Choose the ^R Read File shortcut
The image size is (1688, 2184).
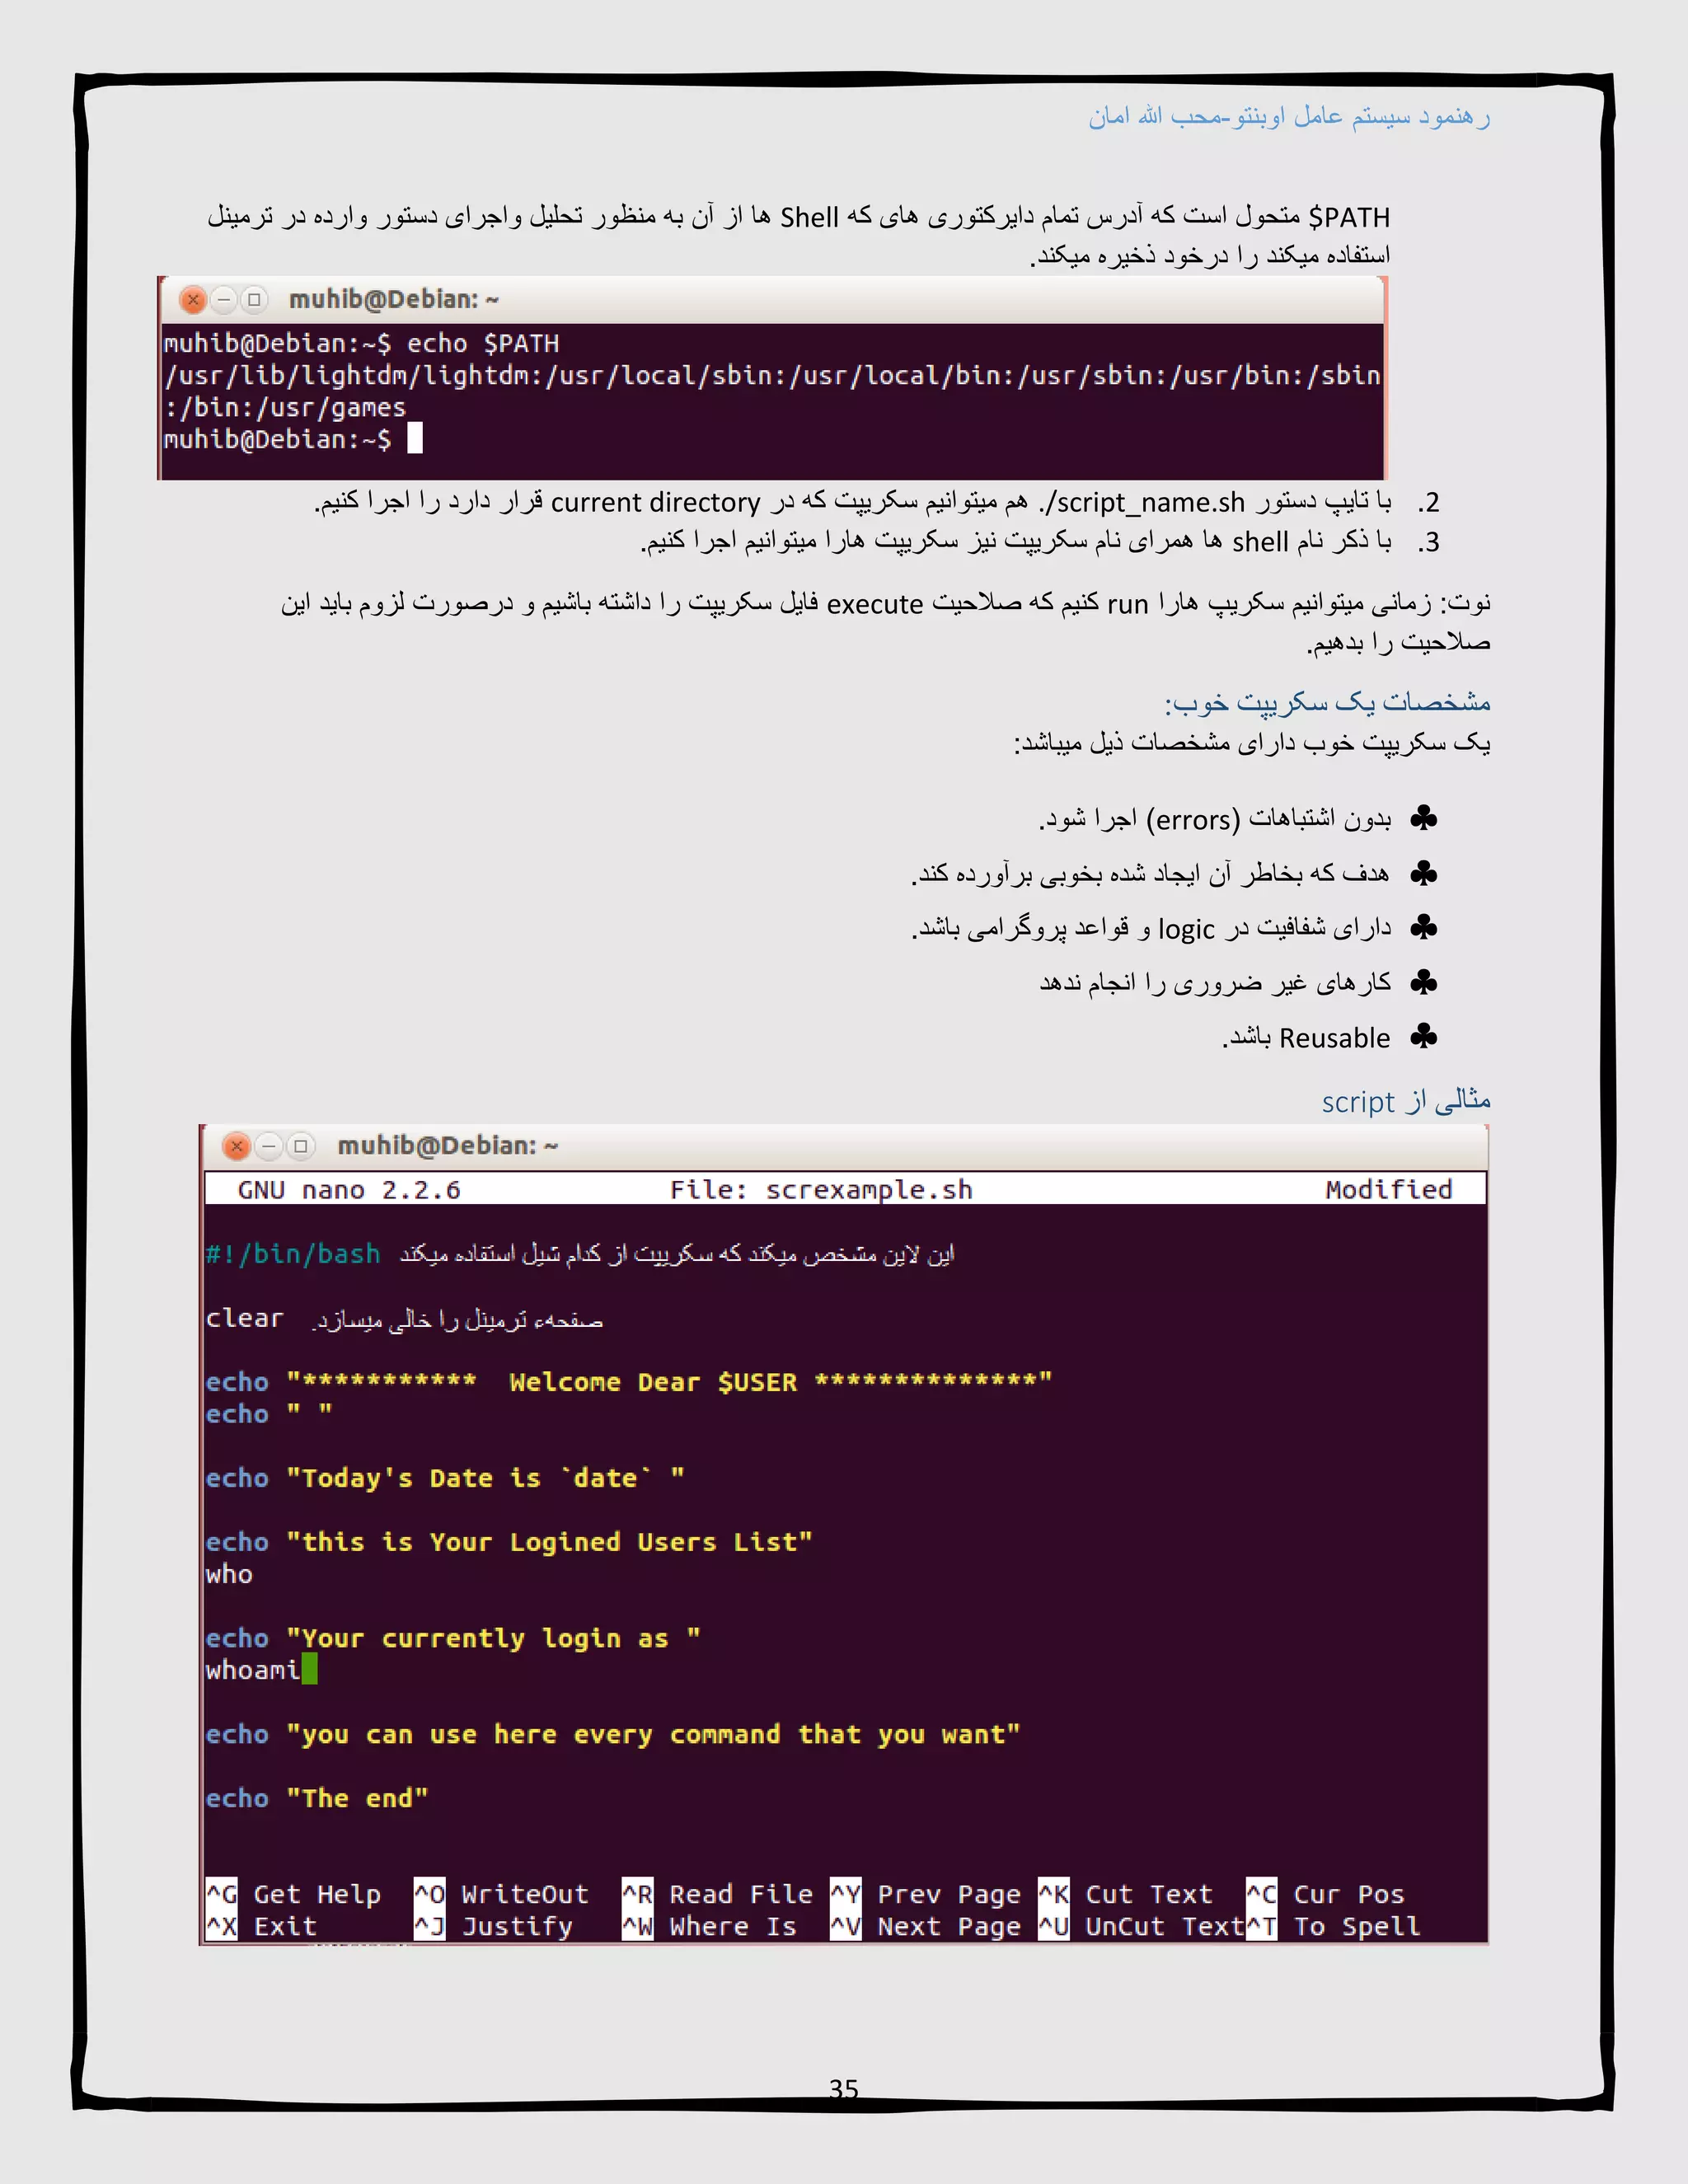point(718,1894)
